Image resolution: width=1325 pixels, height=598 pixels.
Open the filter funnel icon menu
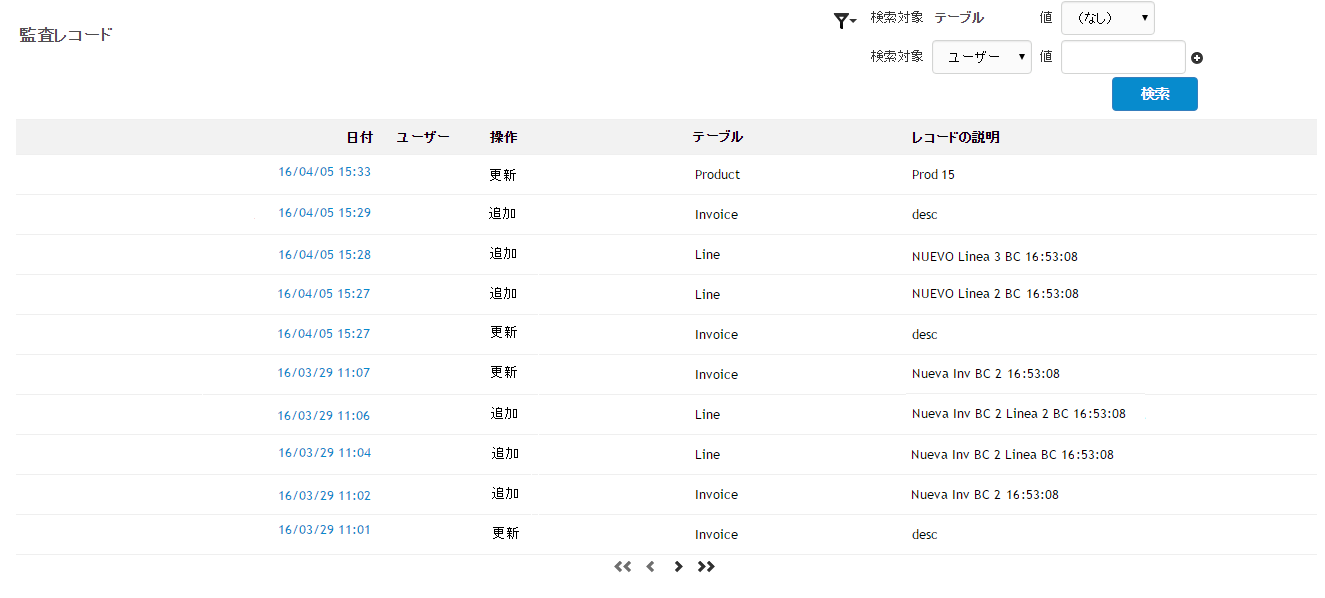pos(845,20)
